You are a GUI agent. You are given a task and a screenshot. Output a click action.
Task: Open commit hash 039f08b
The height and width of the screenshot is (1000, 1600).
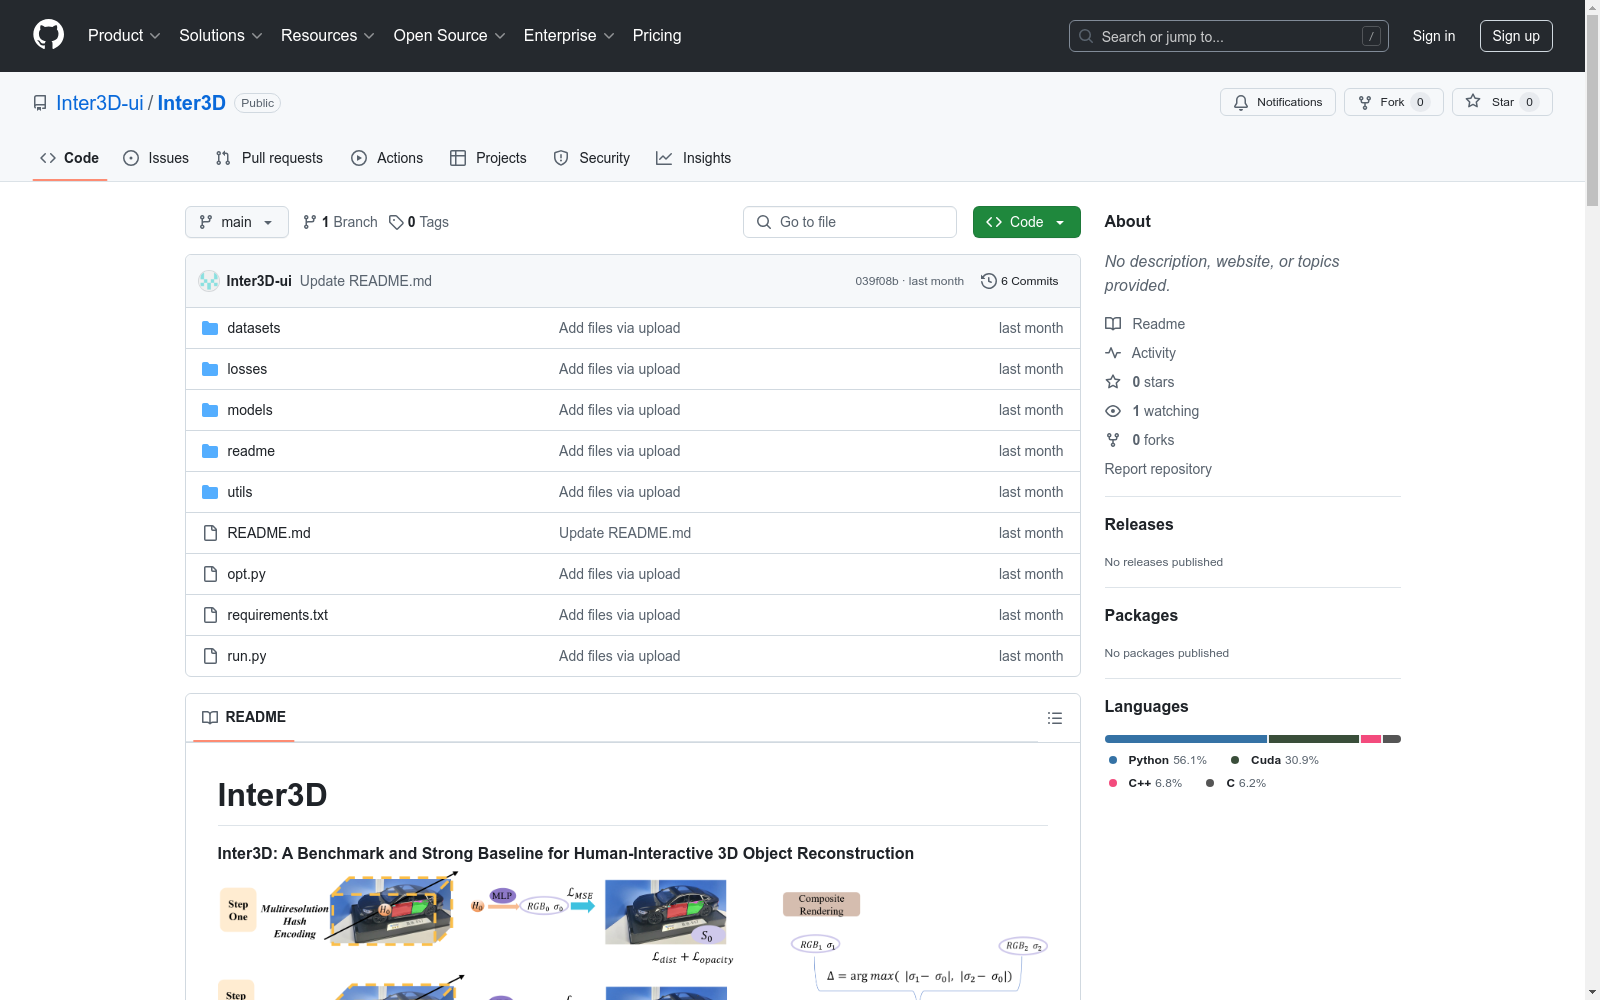877,281
